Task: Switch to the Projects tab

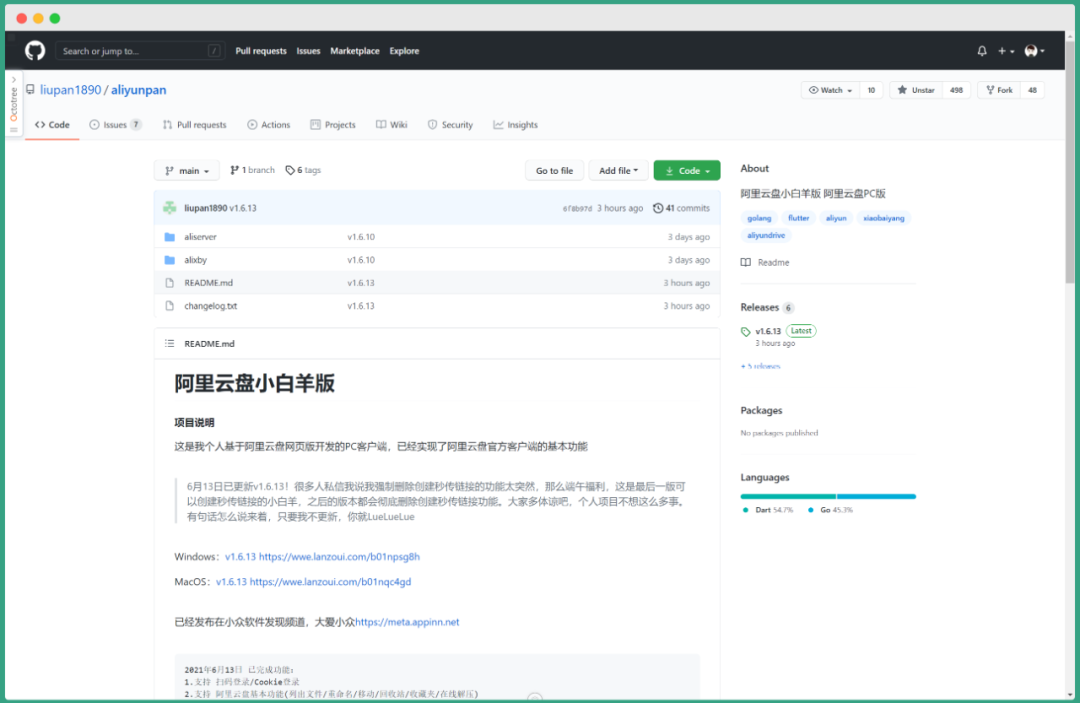Action: [x=333, y=125]
